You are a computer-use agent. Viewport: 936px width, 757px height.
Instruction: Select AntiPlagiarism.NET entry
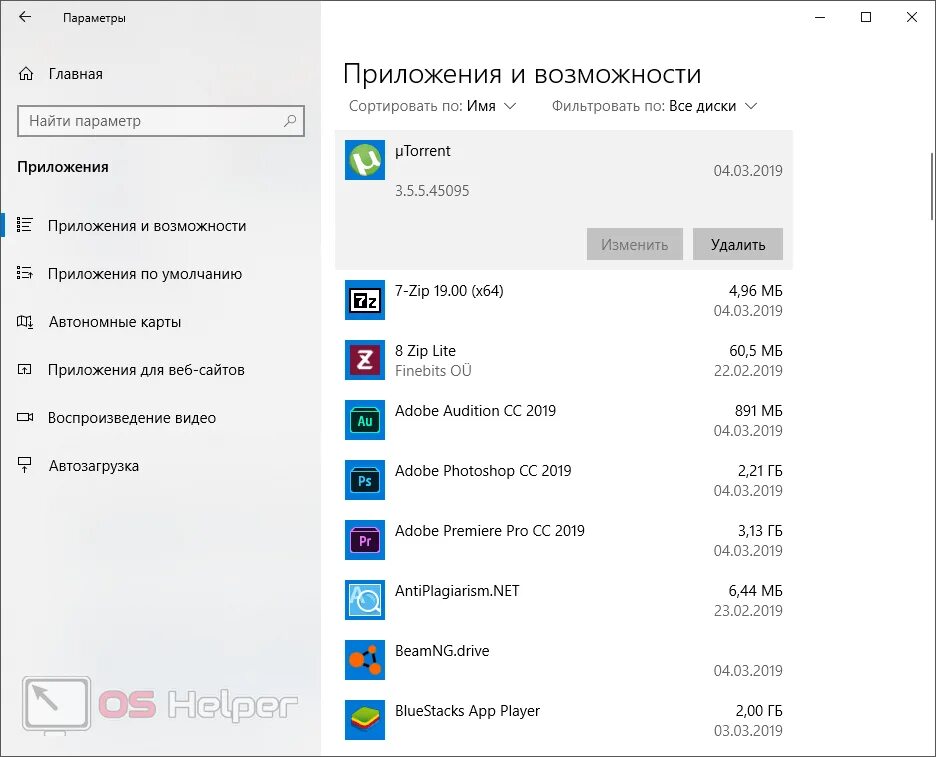[x=564, y=600]
